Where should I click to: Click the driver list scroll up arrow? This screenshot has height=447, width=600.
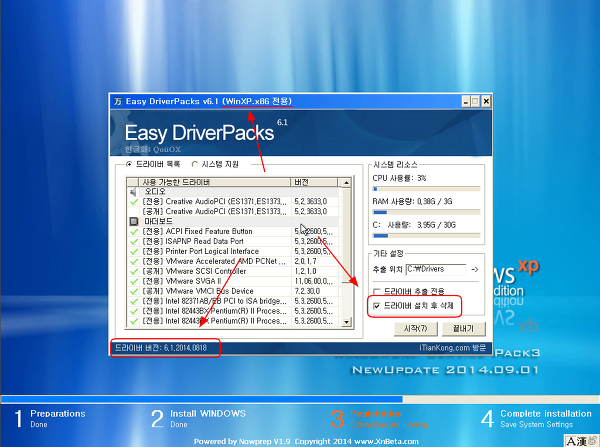(x=346, y=183)
